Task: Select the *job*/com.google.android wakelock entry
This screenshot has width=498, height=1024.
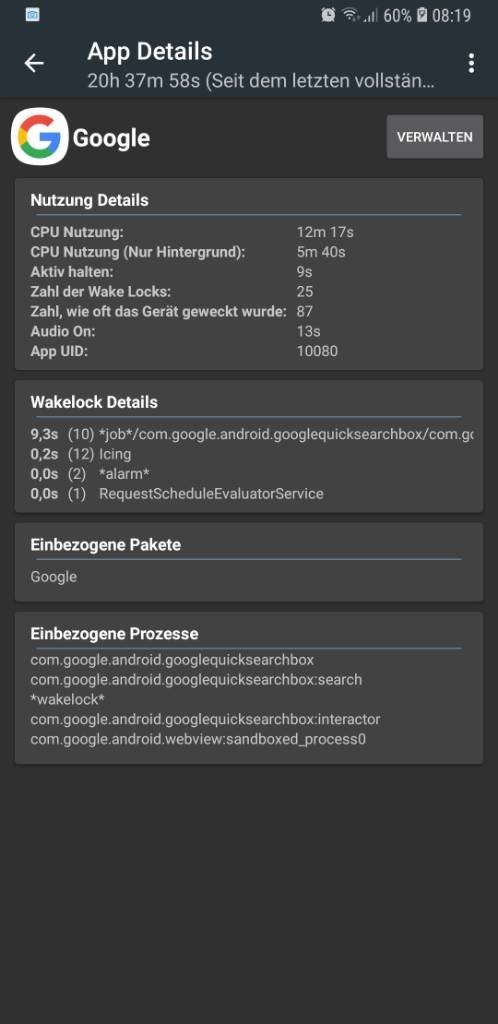Action: [252, 435]
